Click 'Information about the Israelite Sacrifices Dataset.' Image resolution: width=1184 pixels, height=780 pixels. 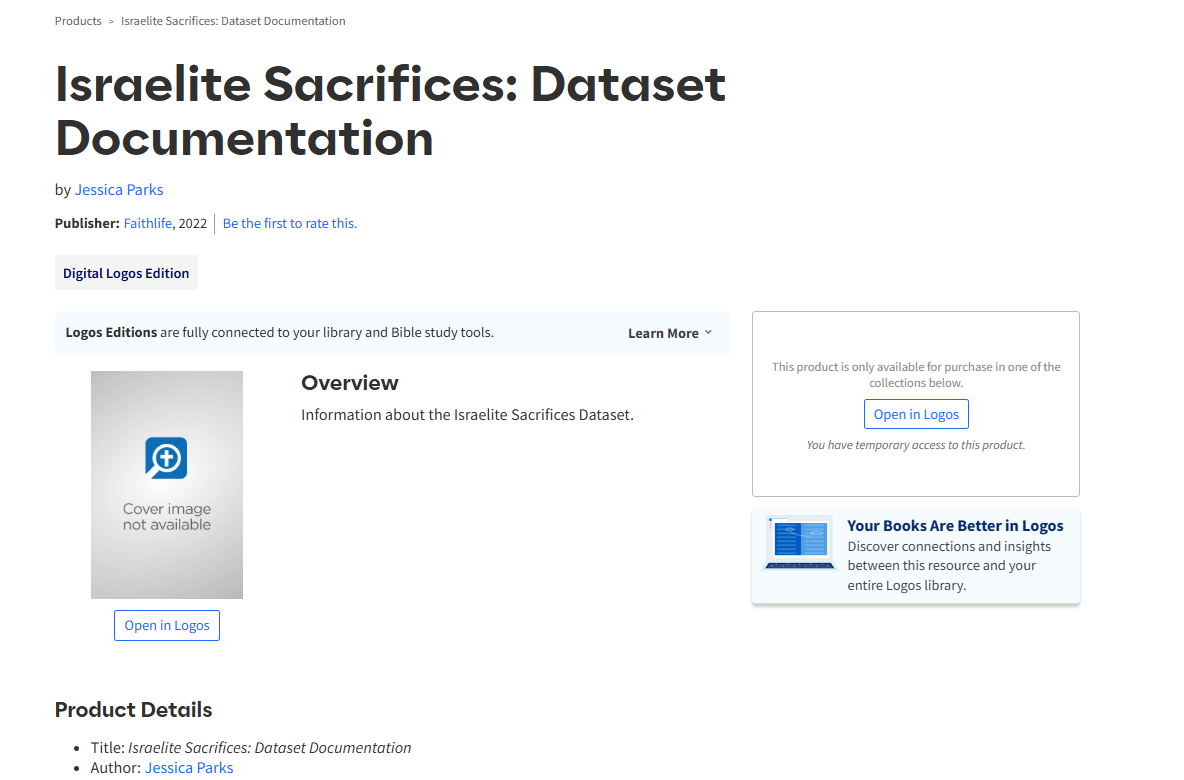click(467, 415)
